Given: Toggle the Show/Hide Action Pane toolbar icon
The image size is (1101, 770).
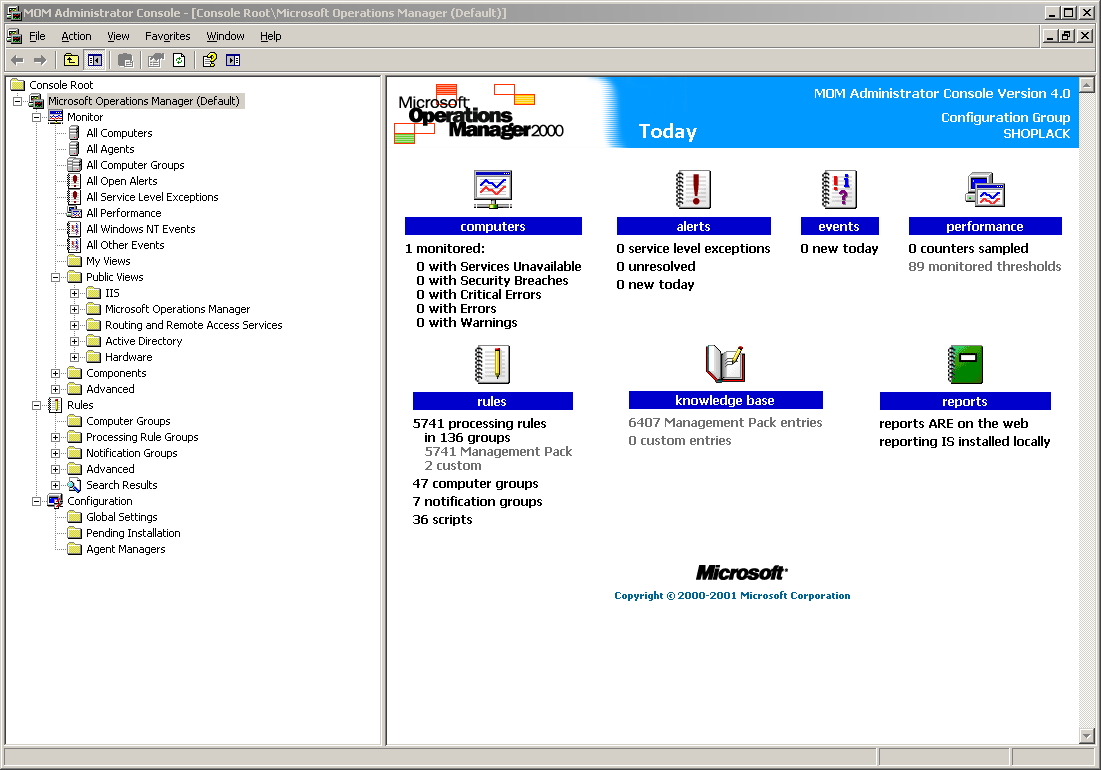Looking at the screenshot, I should [233, 60].
